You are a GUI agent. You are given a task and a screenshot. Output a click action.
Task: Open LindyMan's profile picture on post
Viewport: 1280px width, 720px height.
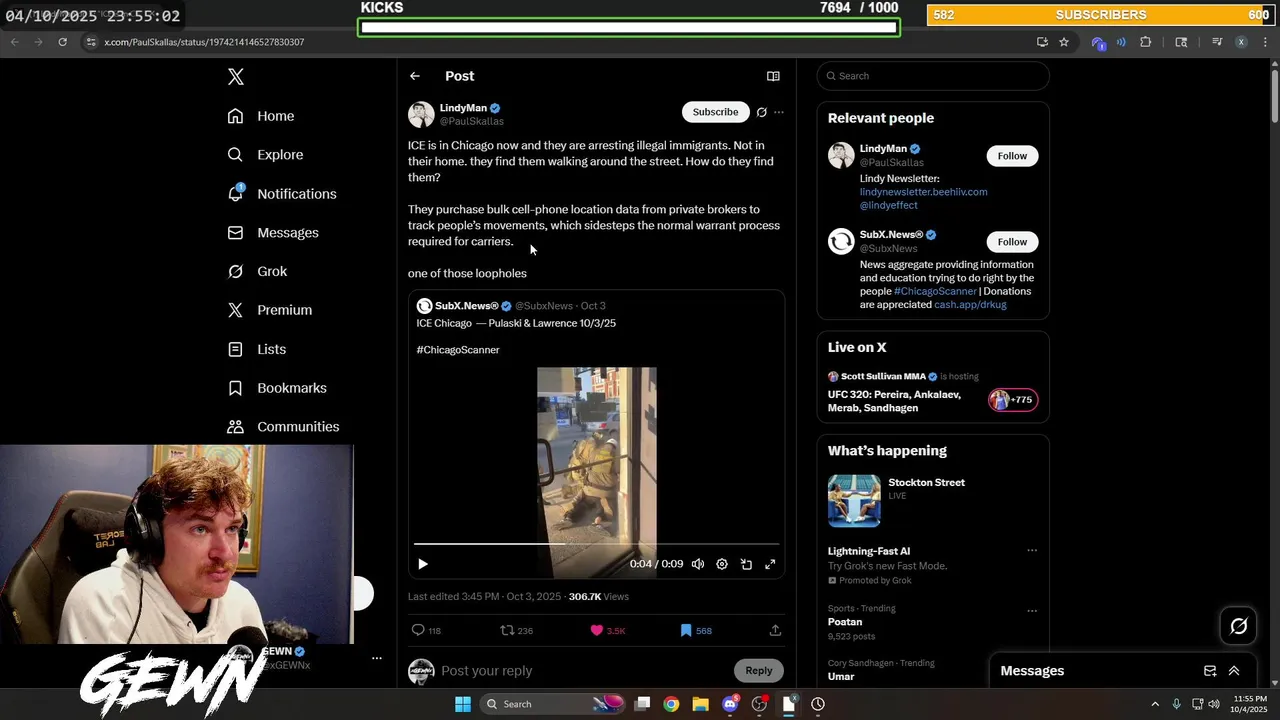click(421, 114)
